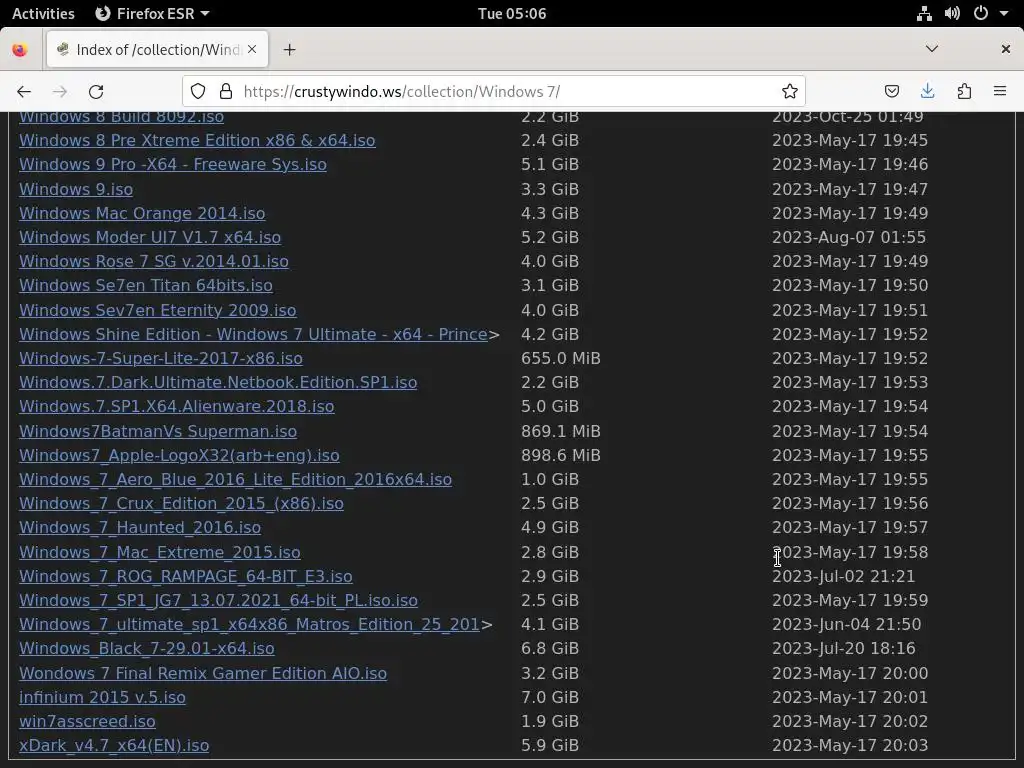
Task: Open the volume tray icon
Action: 952,13
